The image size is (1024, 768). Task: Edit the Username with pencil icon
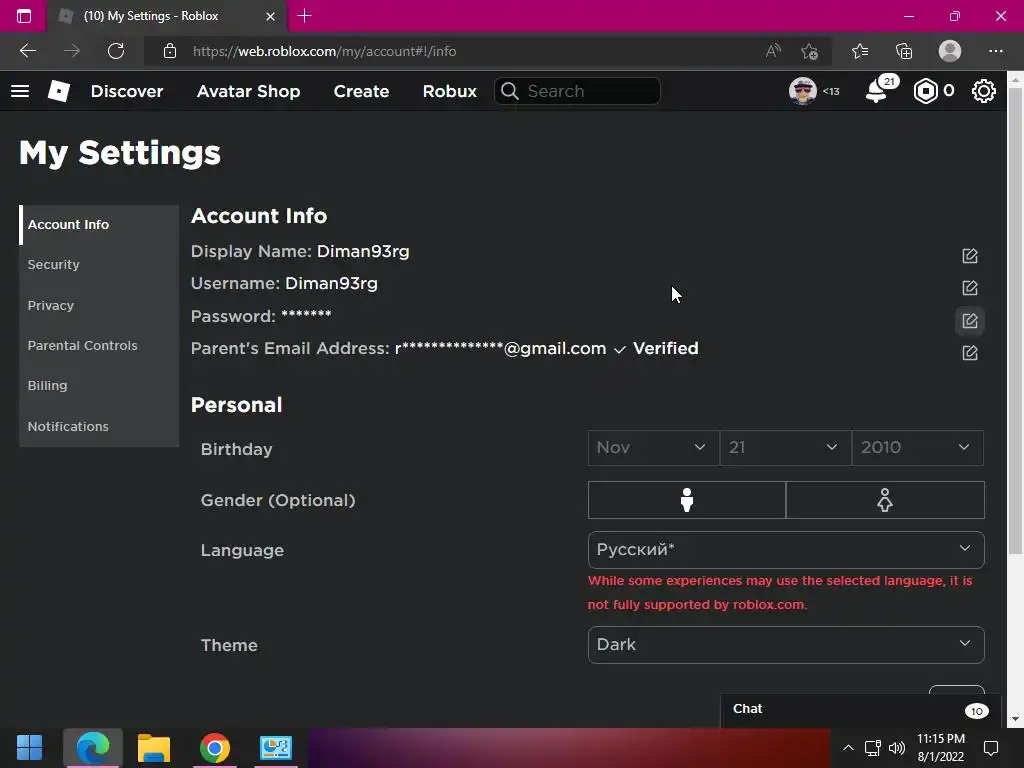(970, 288)
